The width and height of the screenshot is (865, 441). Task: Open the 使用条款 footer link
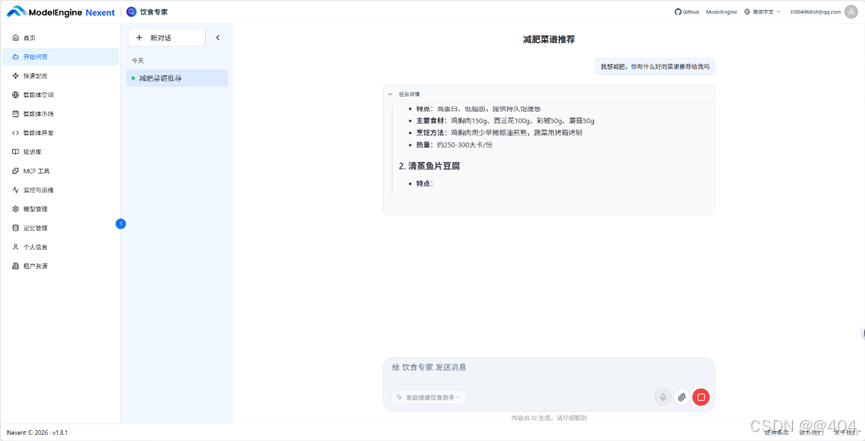777,433
